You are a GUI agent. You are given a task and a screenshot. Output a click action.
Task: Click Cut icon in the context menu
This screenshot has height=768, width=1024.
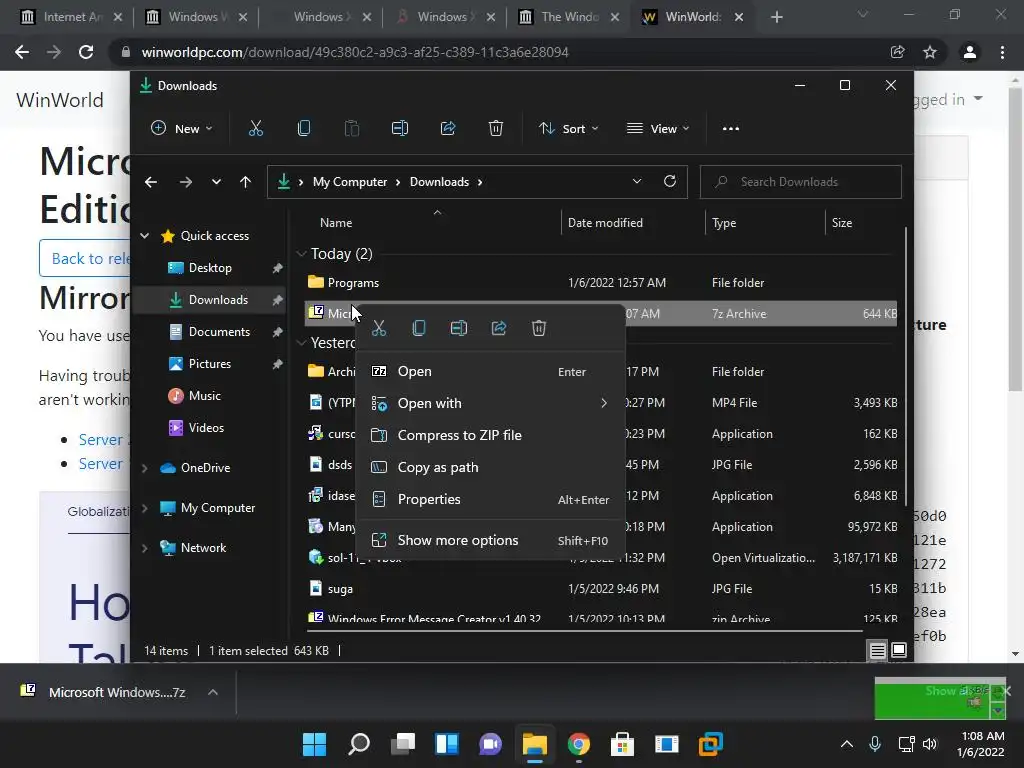tap(379, 328)
